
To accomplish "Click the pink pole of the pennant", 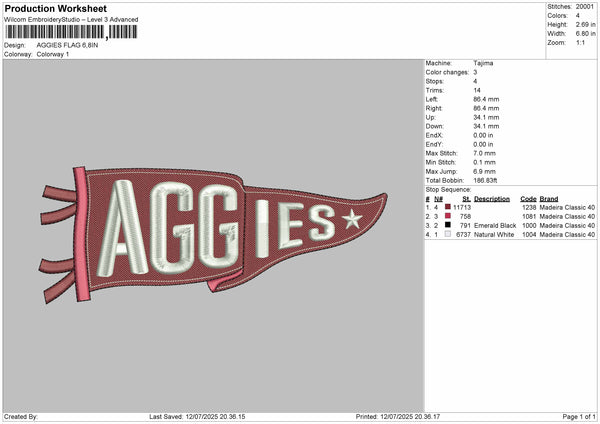I will tap(82, 234).
